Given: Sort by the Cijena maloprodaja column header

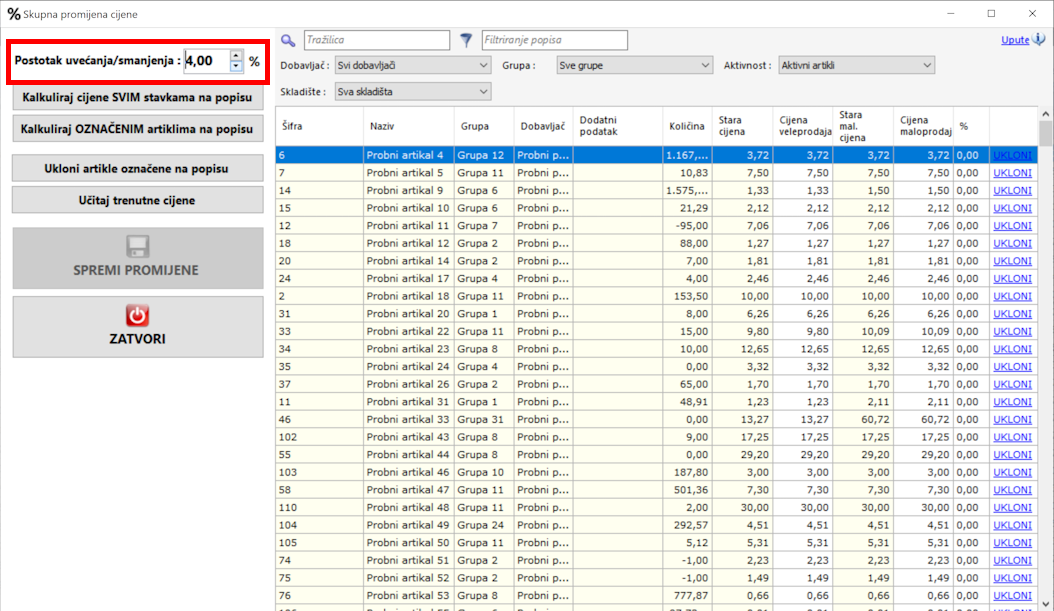Looking at the screenshot, I should [924, 126].
